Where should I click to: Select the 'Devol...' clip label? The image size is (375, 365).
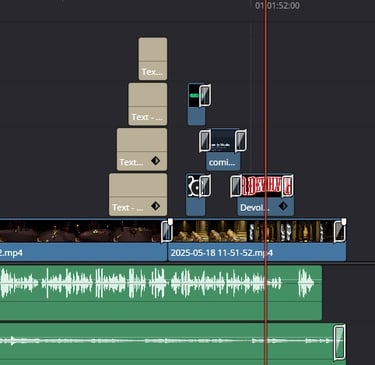coord(255,207)
